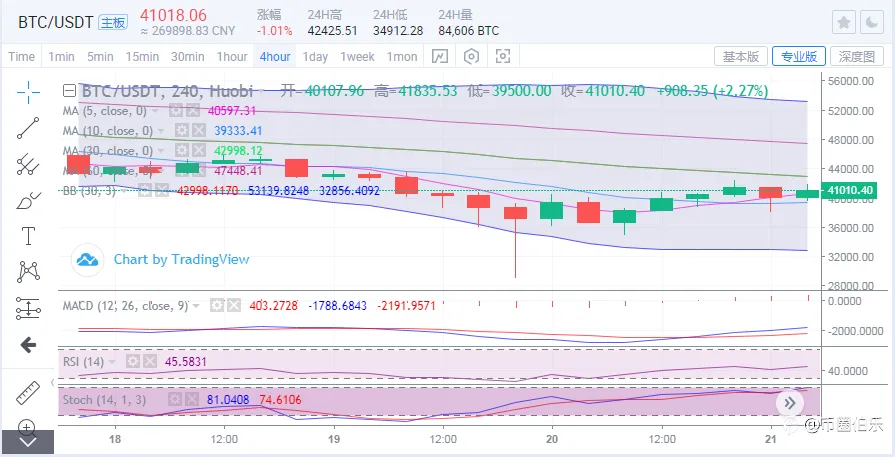Expand dropdown arrow of RSI (14)
895x457 pixels.
click(112, 362)
